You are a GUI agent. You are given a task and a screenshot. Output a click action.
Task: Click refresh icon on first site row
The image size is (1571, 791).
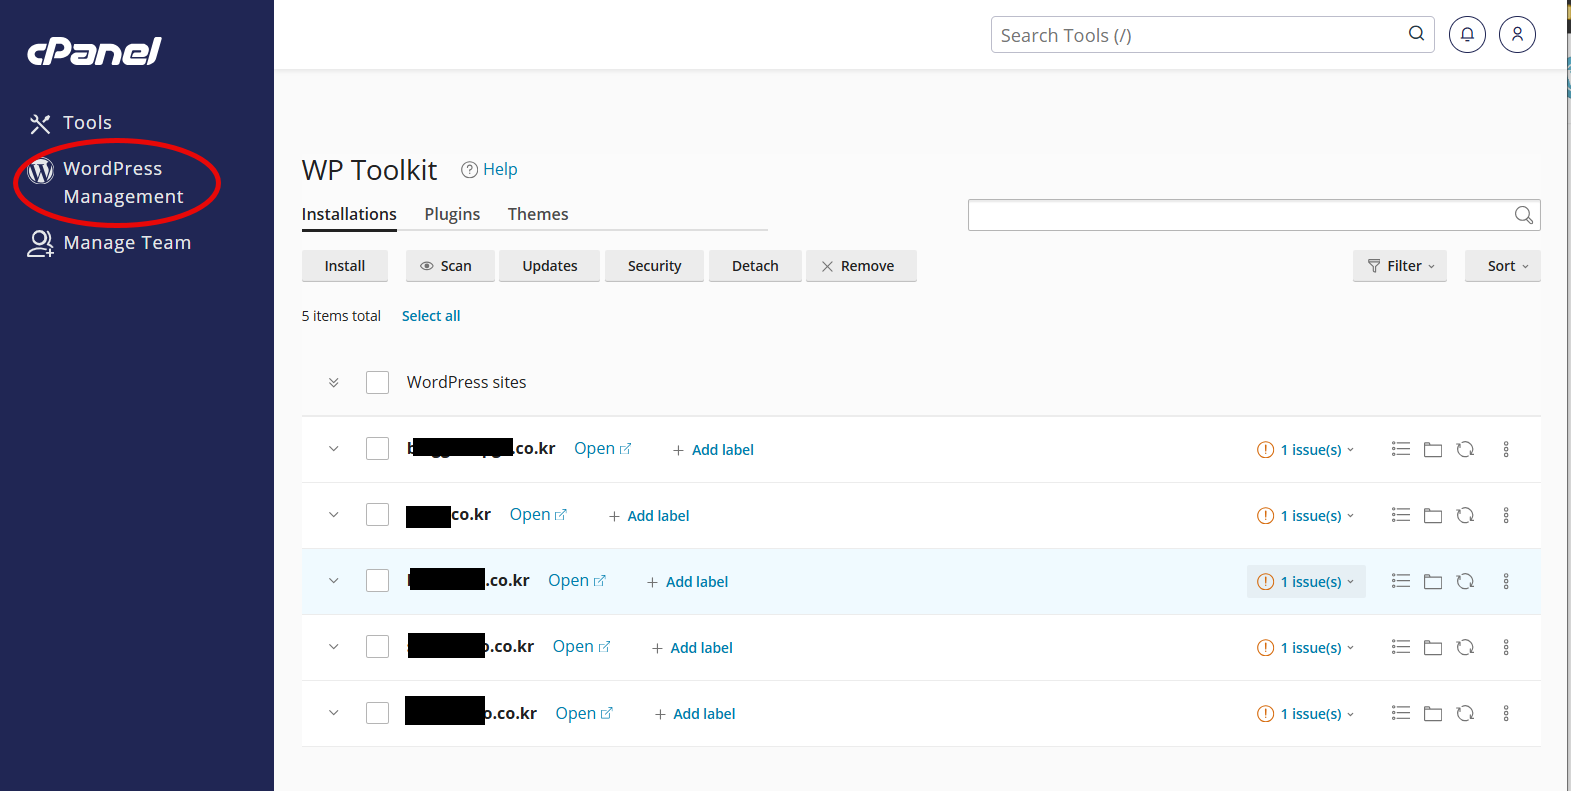1465,450
